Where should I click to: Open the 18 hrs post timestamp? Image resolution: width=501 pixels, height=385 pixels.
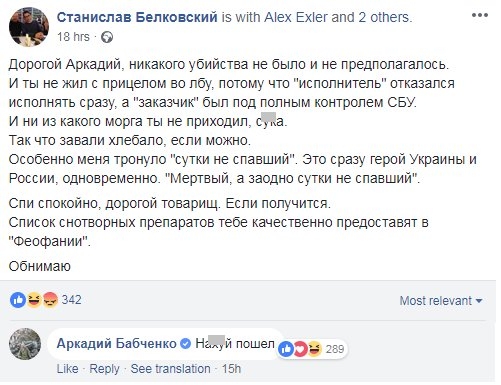(x=73, y=37)
